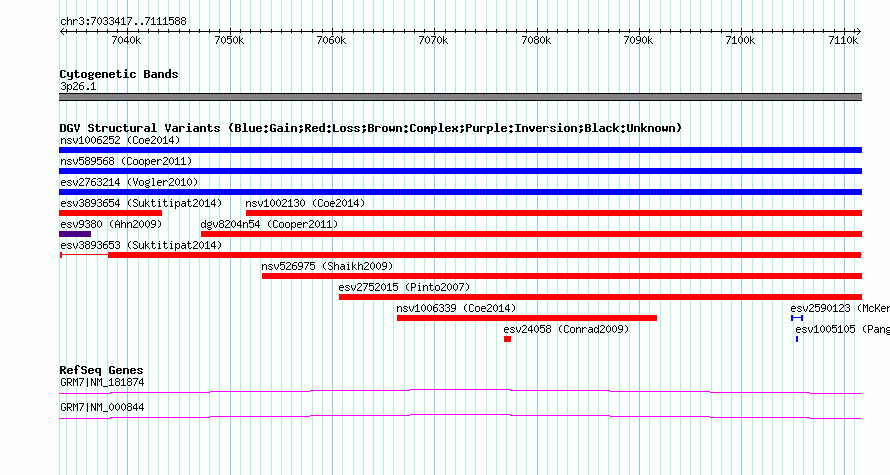
Task: Click the tiny blue esv1005105 variant marker
Action: (x=797, y=339)
